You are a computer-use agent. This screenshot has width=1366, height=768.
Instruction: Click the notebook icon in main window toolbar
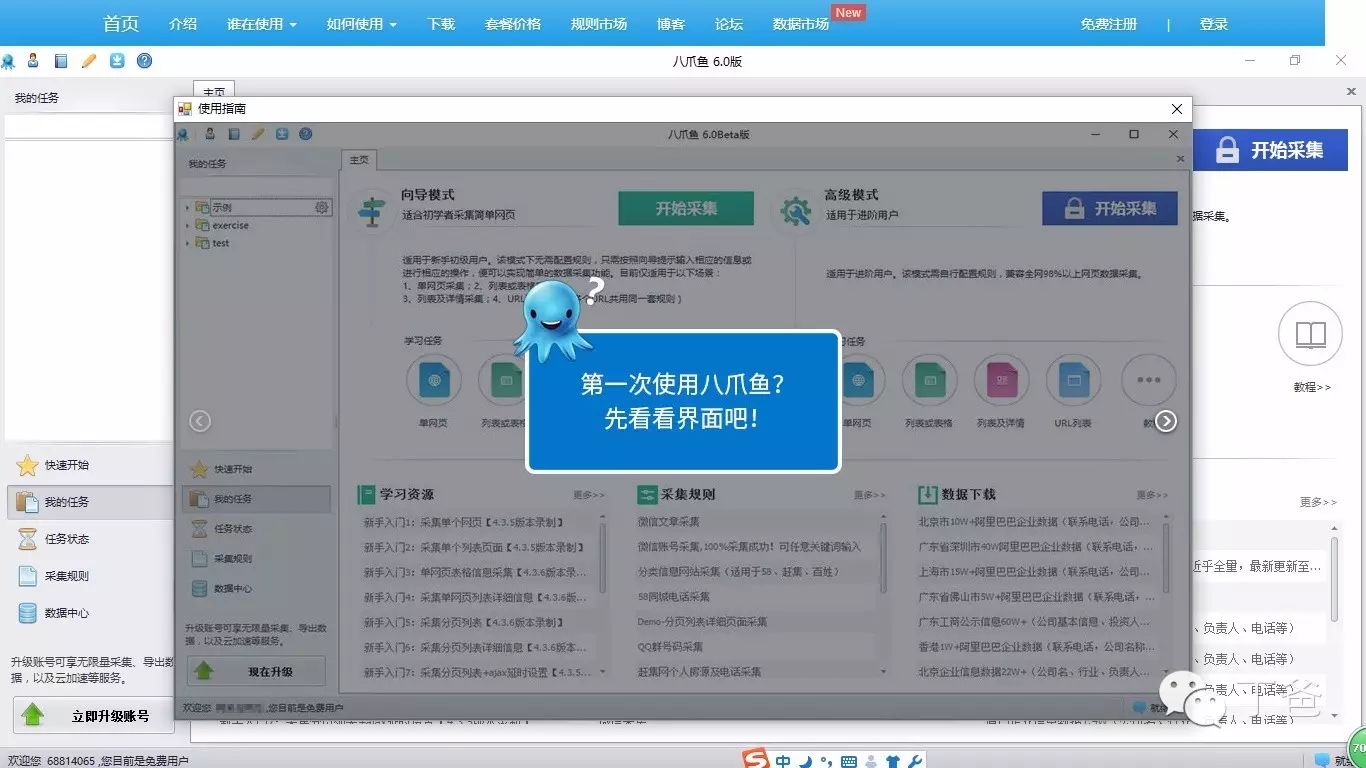pos(61,61)
